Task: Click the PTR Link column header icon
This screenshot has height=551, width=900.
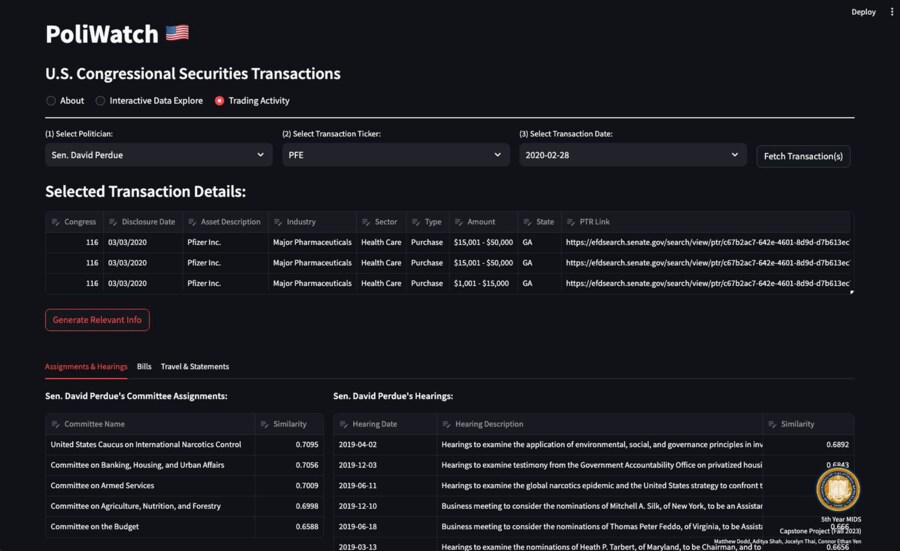Action: (x=571, y=222)
